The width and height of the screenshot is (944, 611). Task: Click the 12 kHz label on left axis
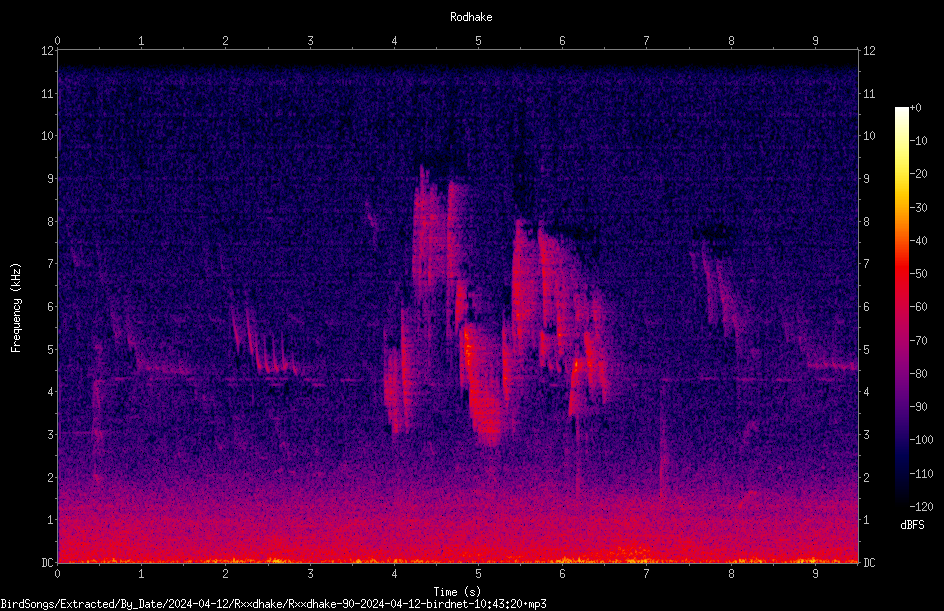[x=48, y=51]
